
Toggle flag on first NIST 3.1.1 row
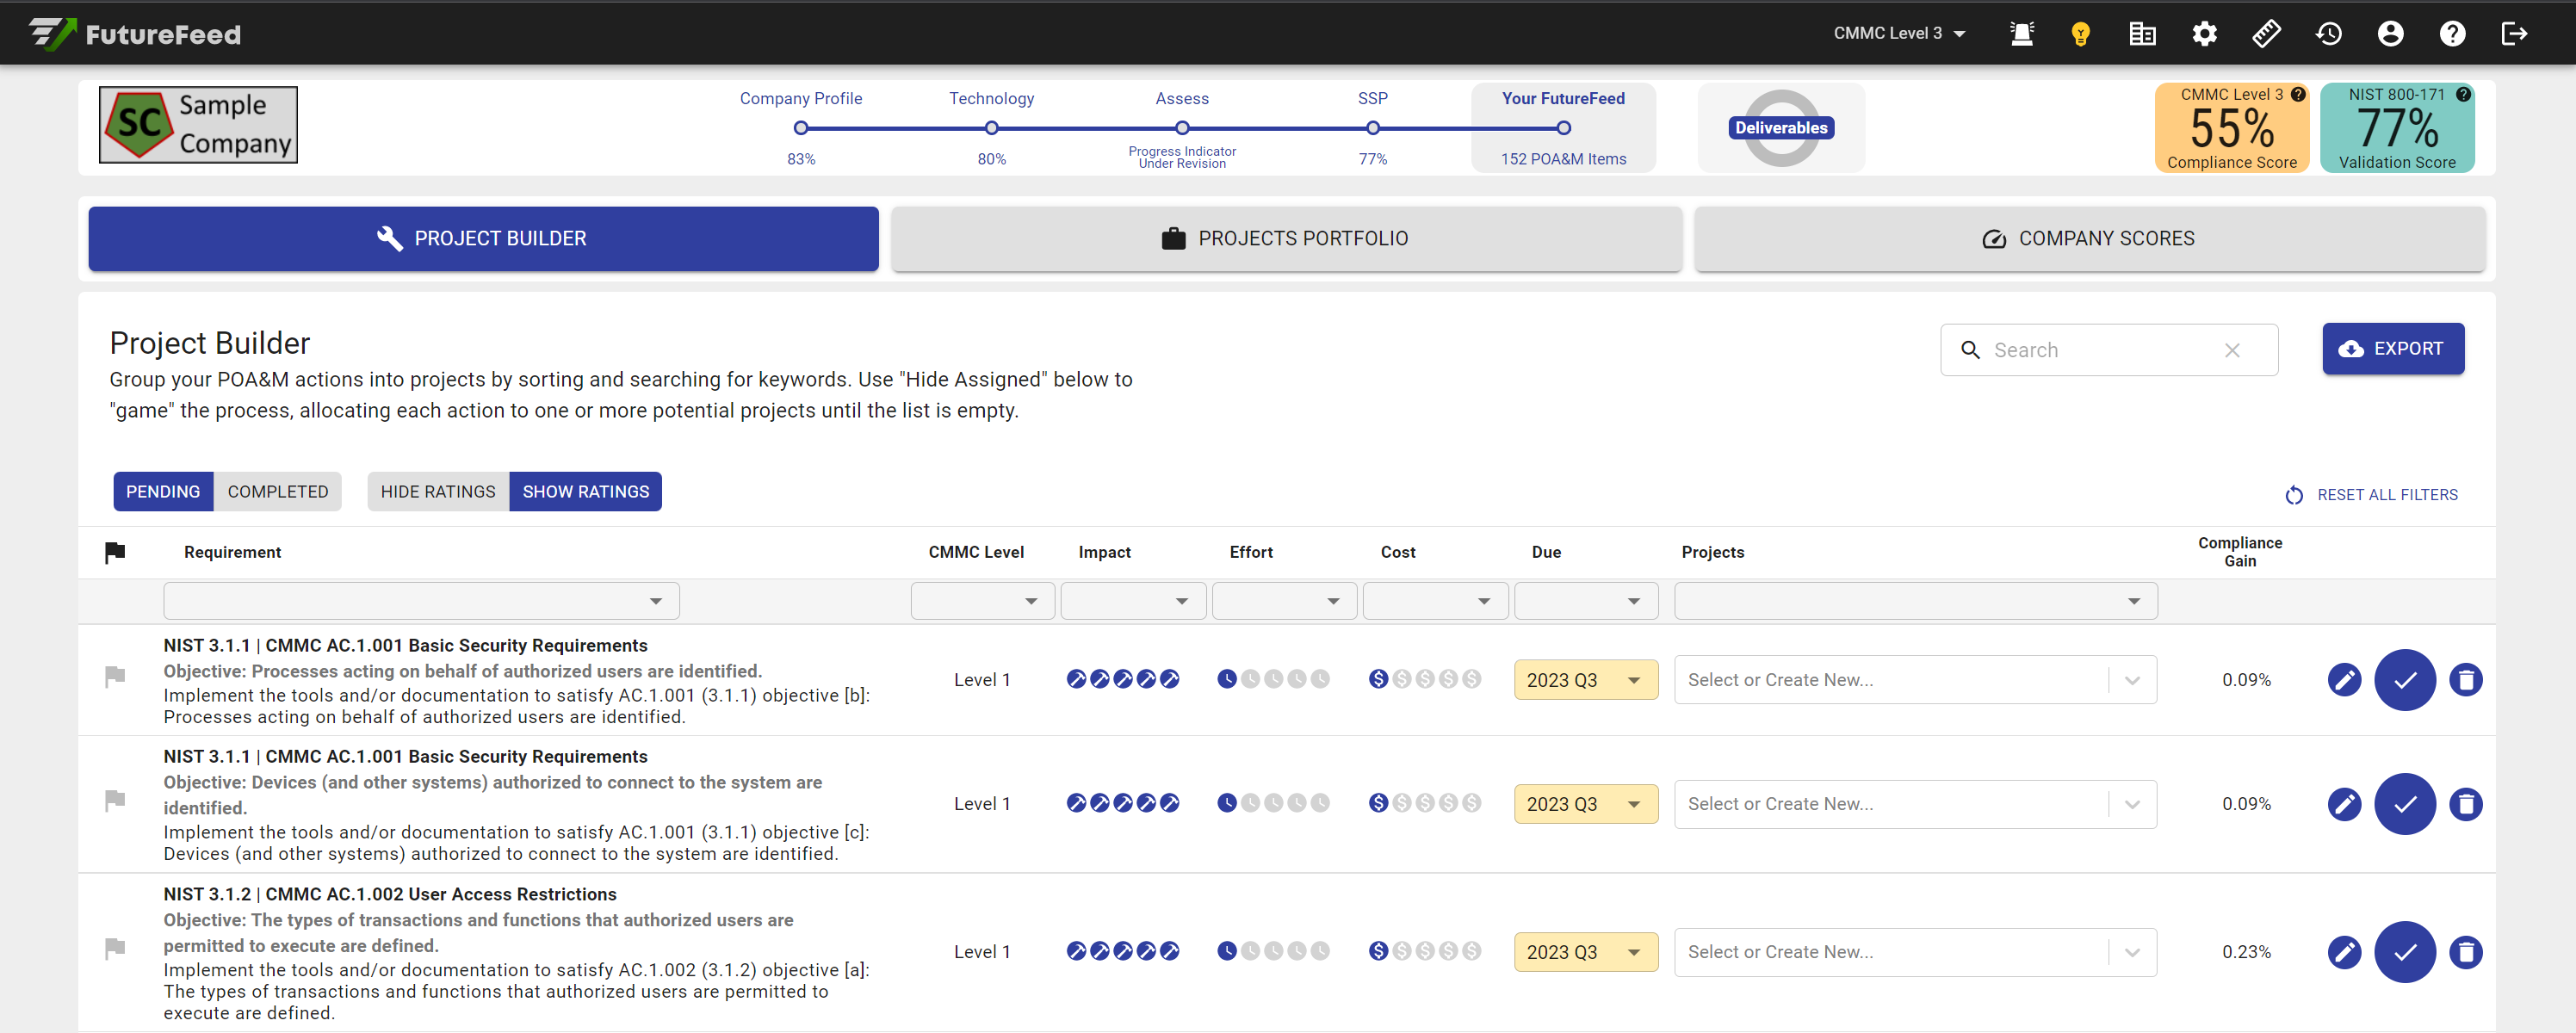115,677
